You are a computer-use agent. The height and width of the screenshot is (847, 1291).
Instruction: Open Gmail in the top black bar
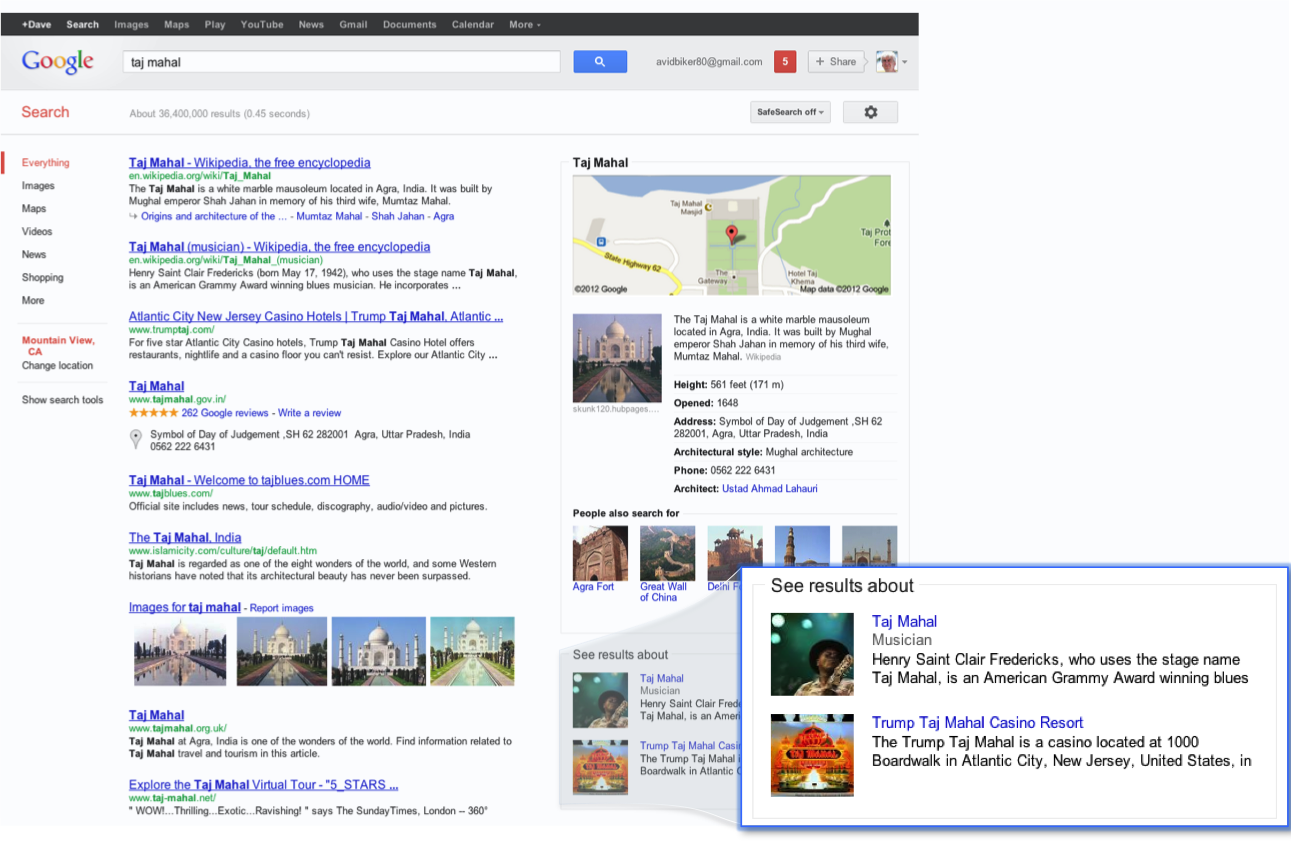353,24
